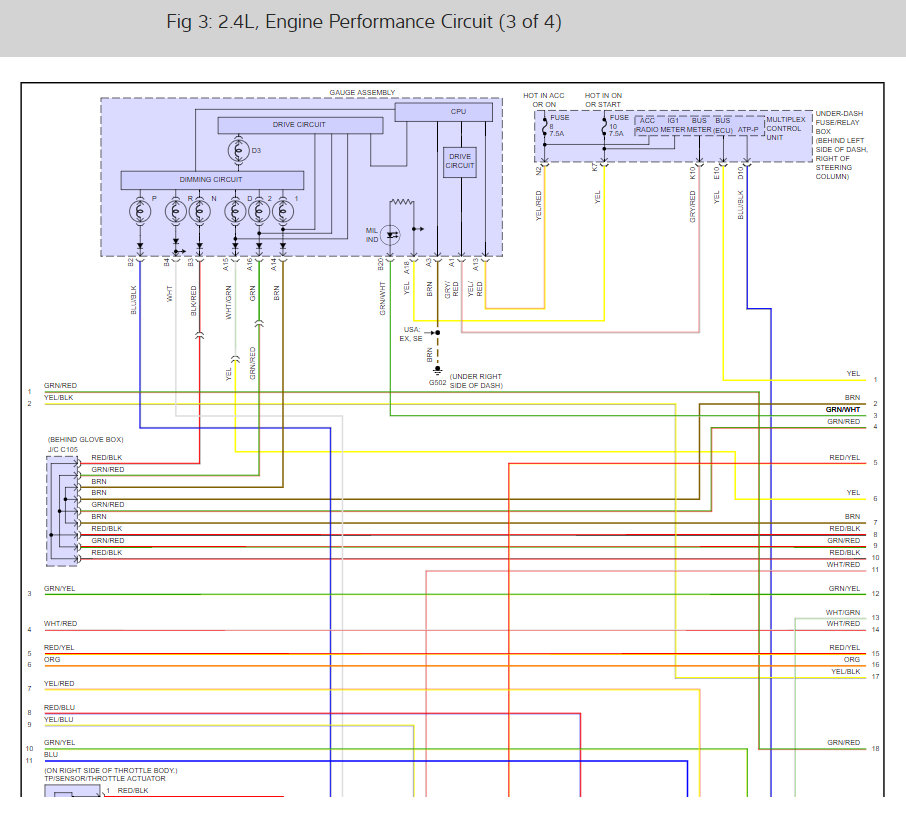Screen dimensions: 906x820
Task: Click the MIL IND LED symbol
Action: pos(393,235)
